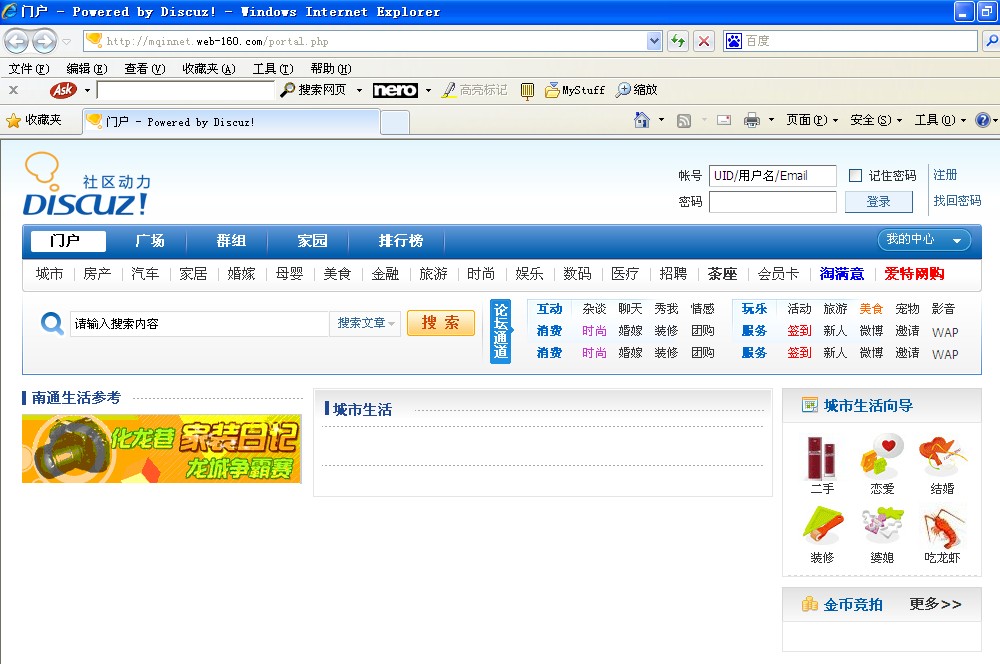Expand the 搜索文章 search type dropdown
Screen dimensions: 1000x664
point(366,323)
